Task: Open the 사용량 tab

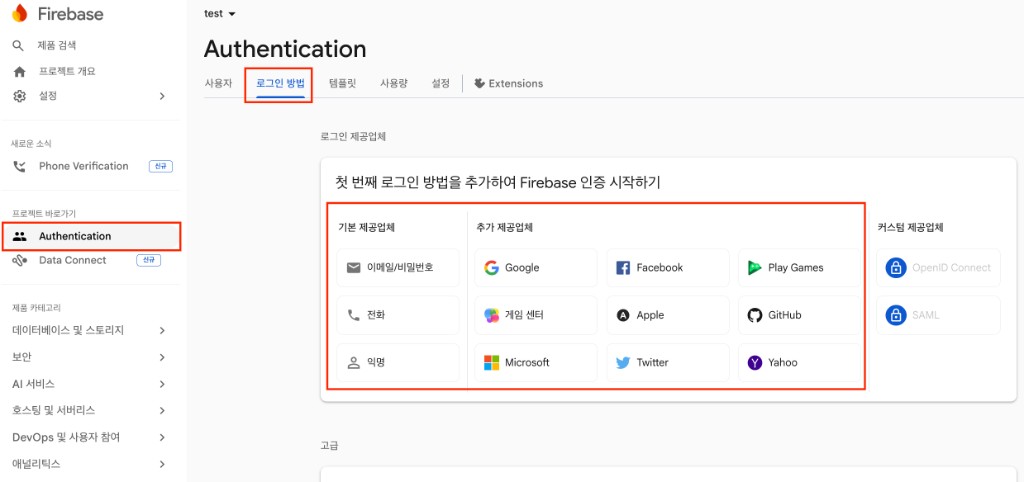Action: coord(394,84)
